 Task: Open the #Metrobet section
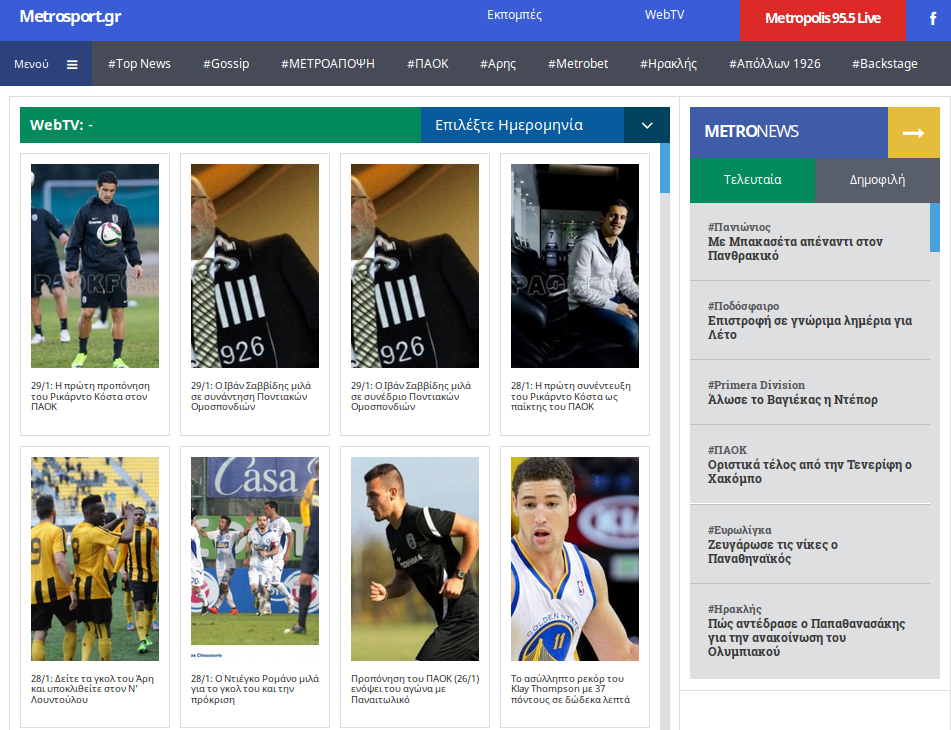pos(578,64)
